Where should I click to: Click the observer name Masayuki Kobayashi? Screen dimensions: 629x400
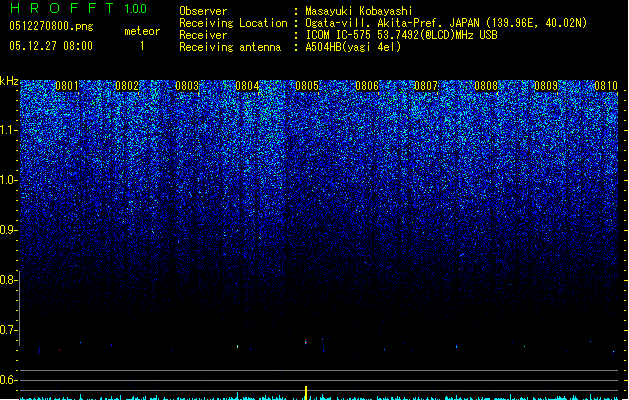tap(359, 11)
